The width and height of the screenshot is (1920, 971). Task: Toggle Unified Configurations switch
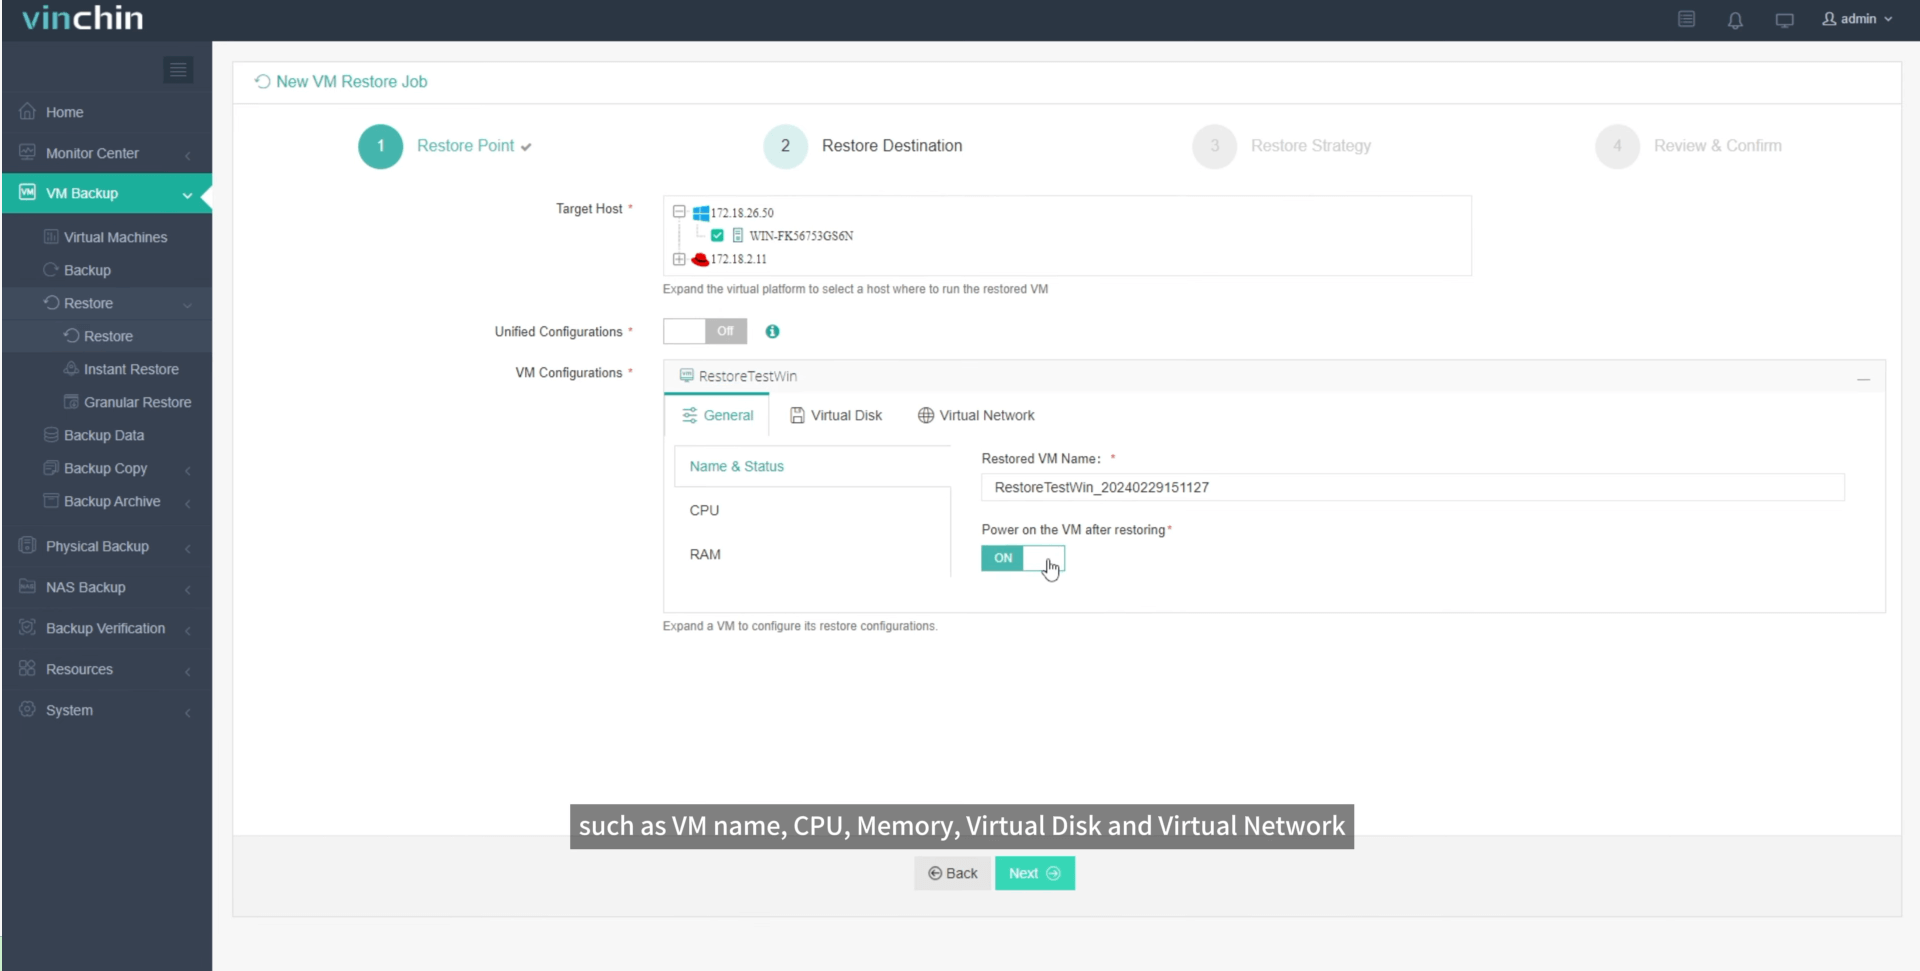705,331
